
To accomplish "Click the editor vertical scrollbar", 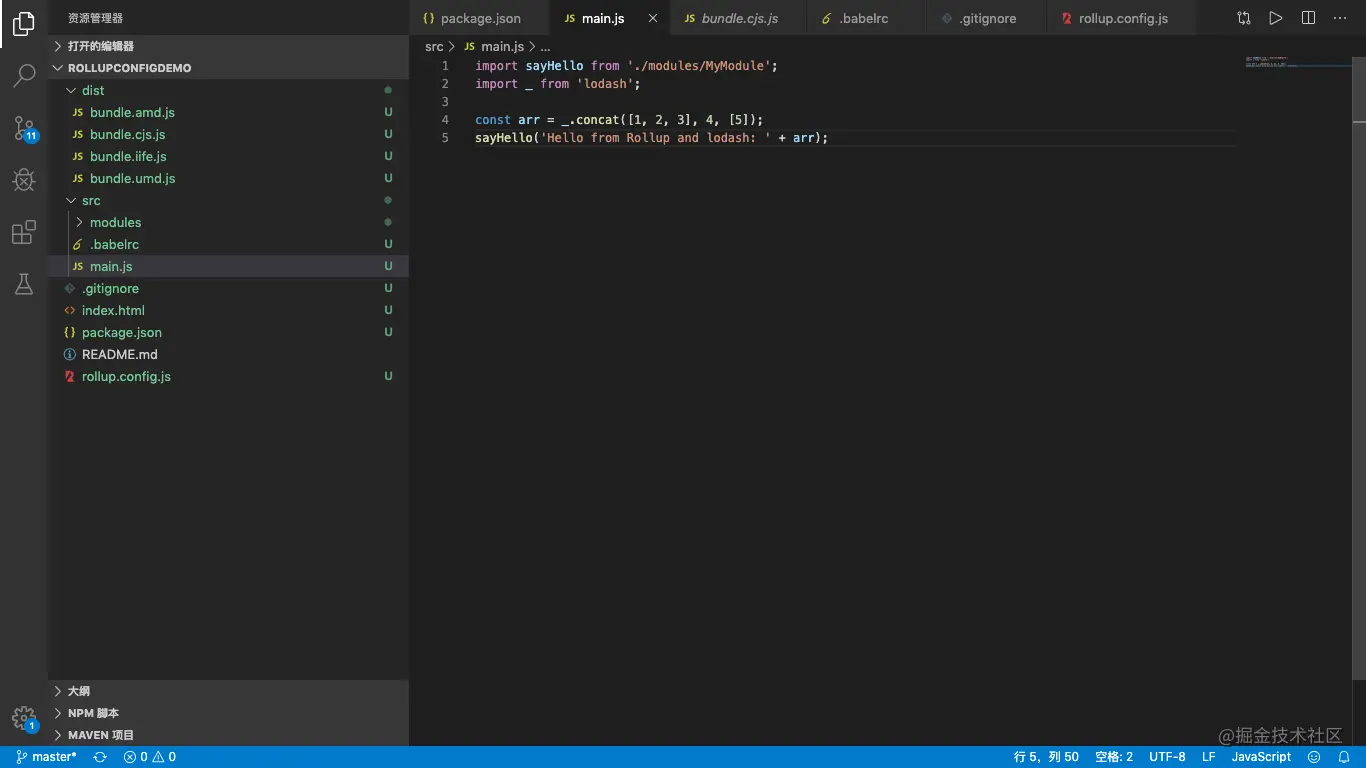I will [x=1359, y=370].
